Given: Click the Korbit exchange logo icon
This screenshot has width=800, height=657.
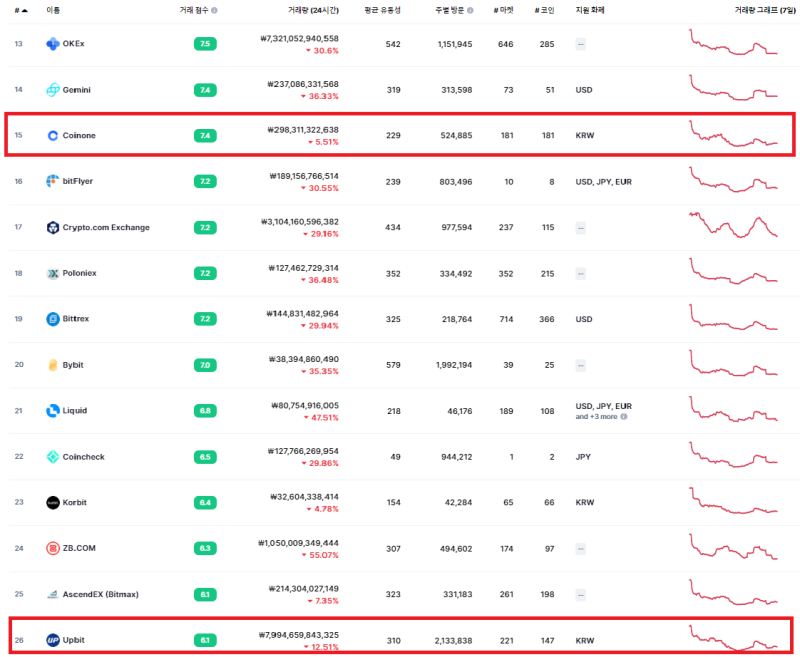Looking at the screenshot, I should 53,502.
